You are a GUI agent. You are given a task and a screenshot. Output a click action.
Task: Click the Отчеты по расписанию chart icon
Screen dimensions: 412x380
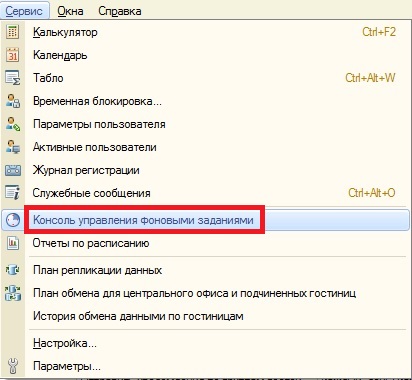[13, 243]
